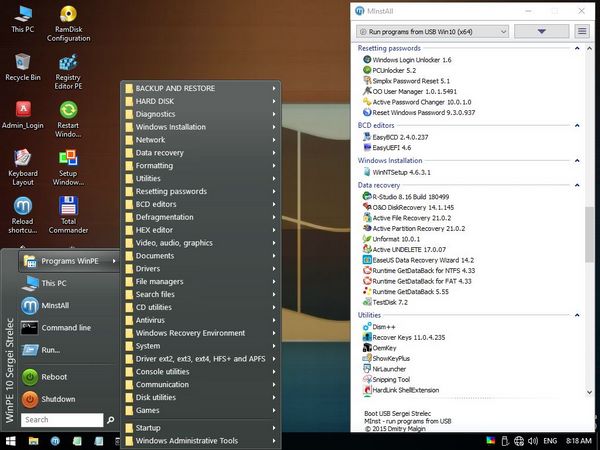This screenshot has height=450, width=600.
Task: Launch Registry Editor PE shortcut
Action: (68, 64)
